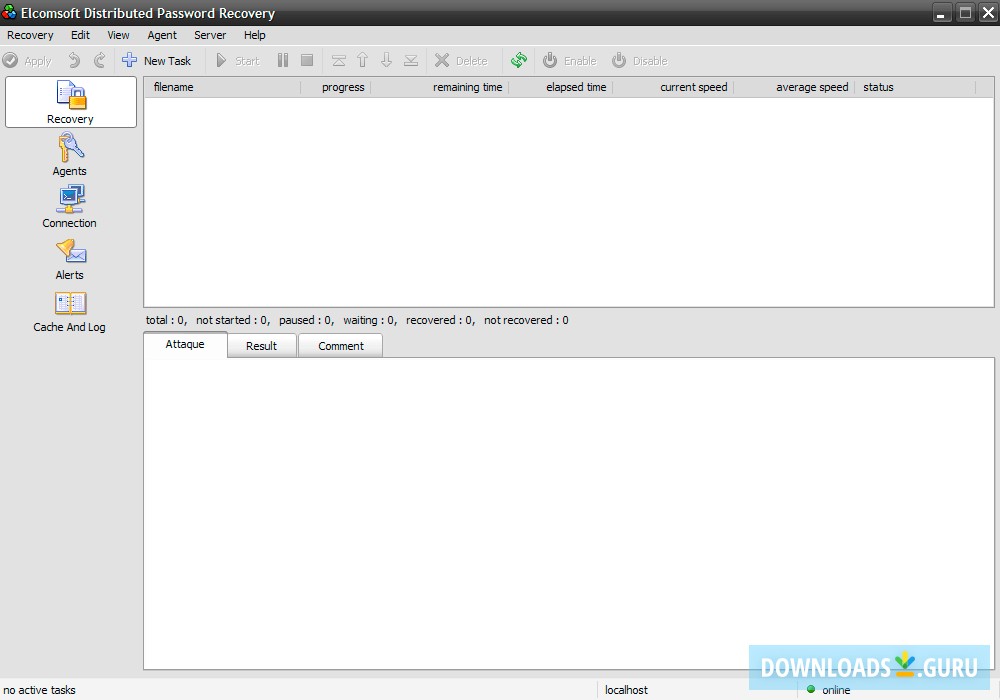Sort by filename column header

[x=223, y=87]
